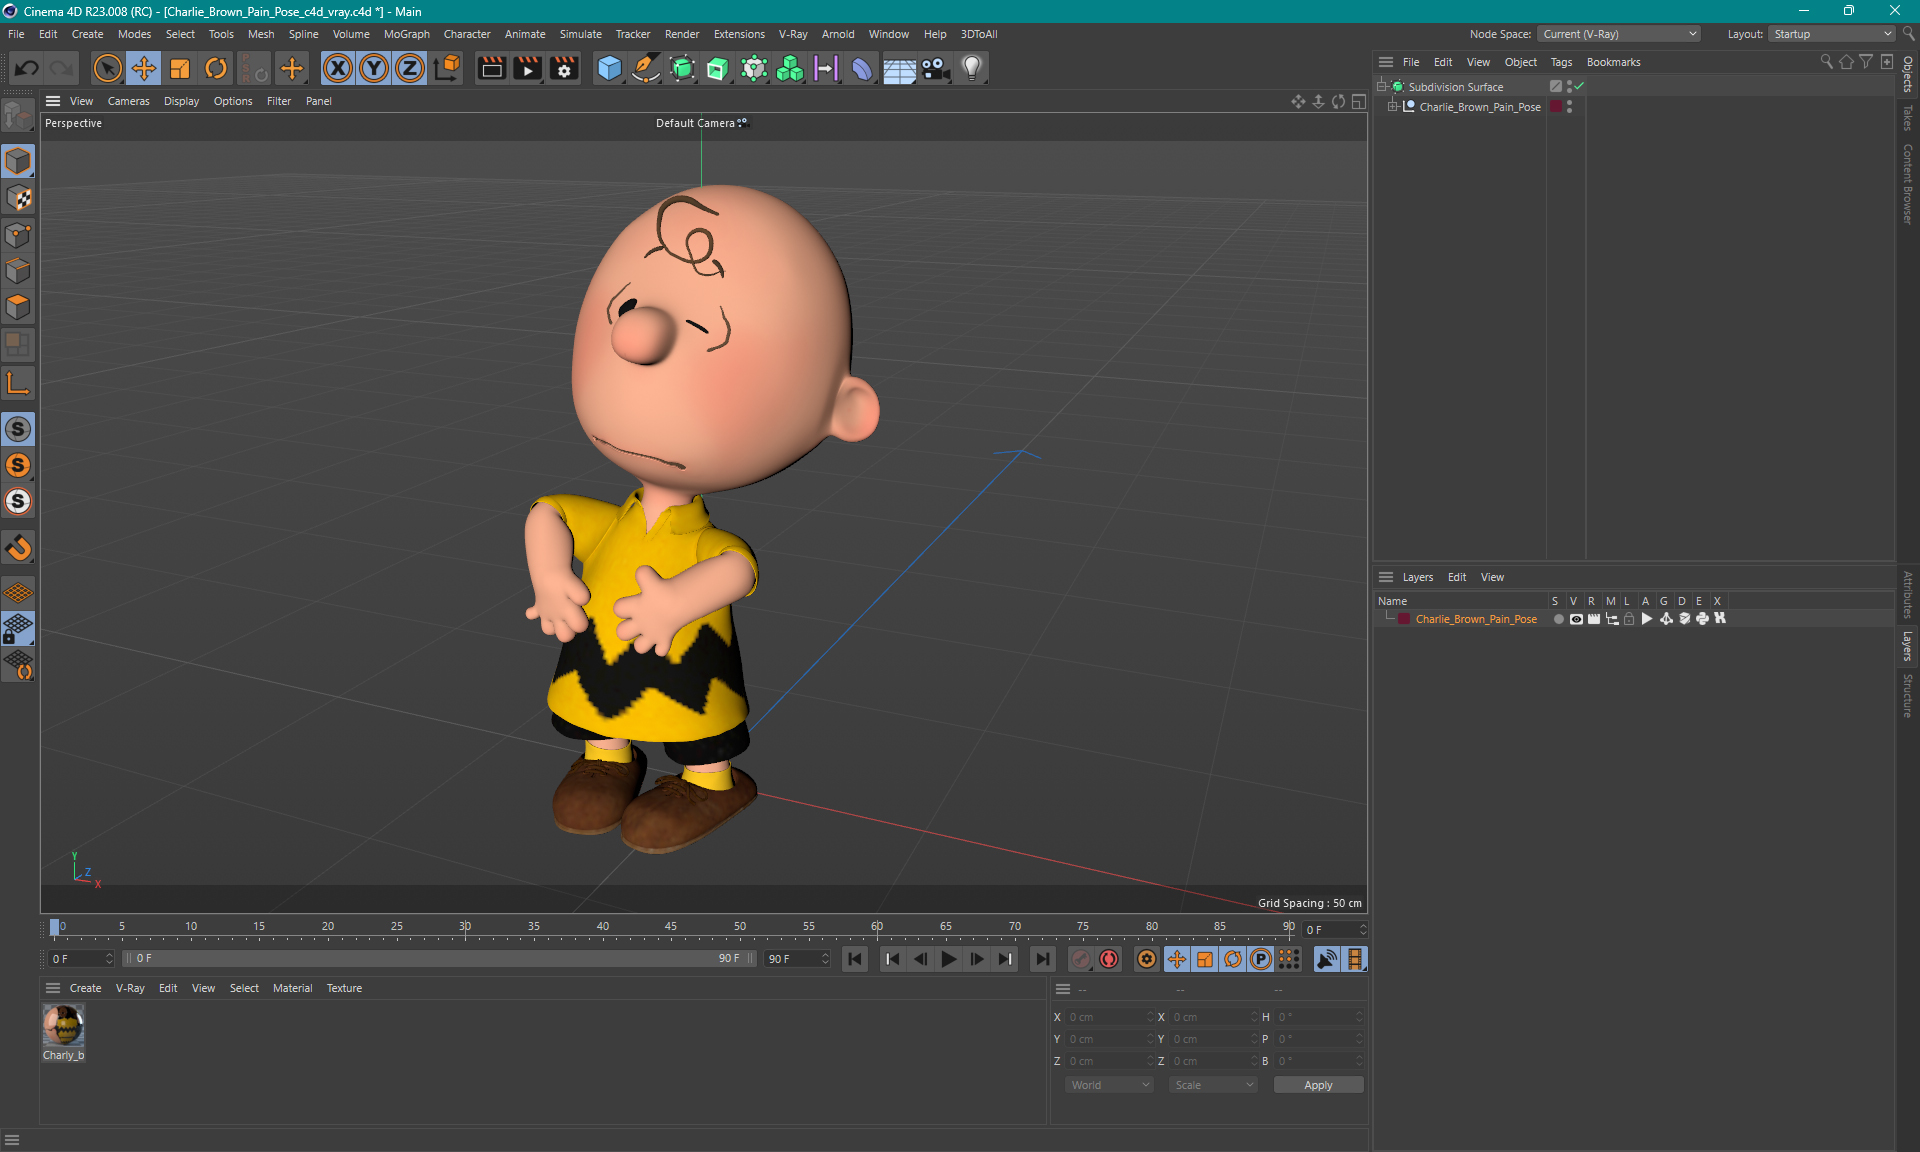The image size is (1920, 1152).
Task: Switch to Model mode cube icon
Action: [18, 161]
